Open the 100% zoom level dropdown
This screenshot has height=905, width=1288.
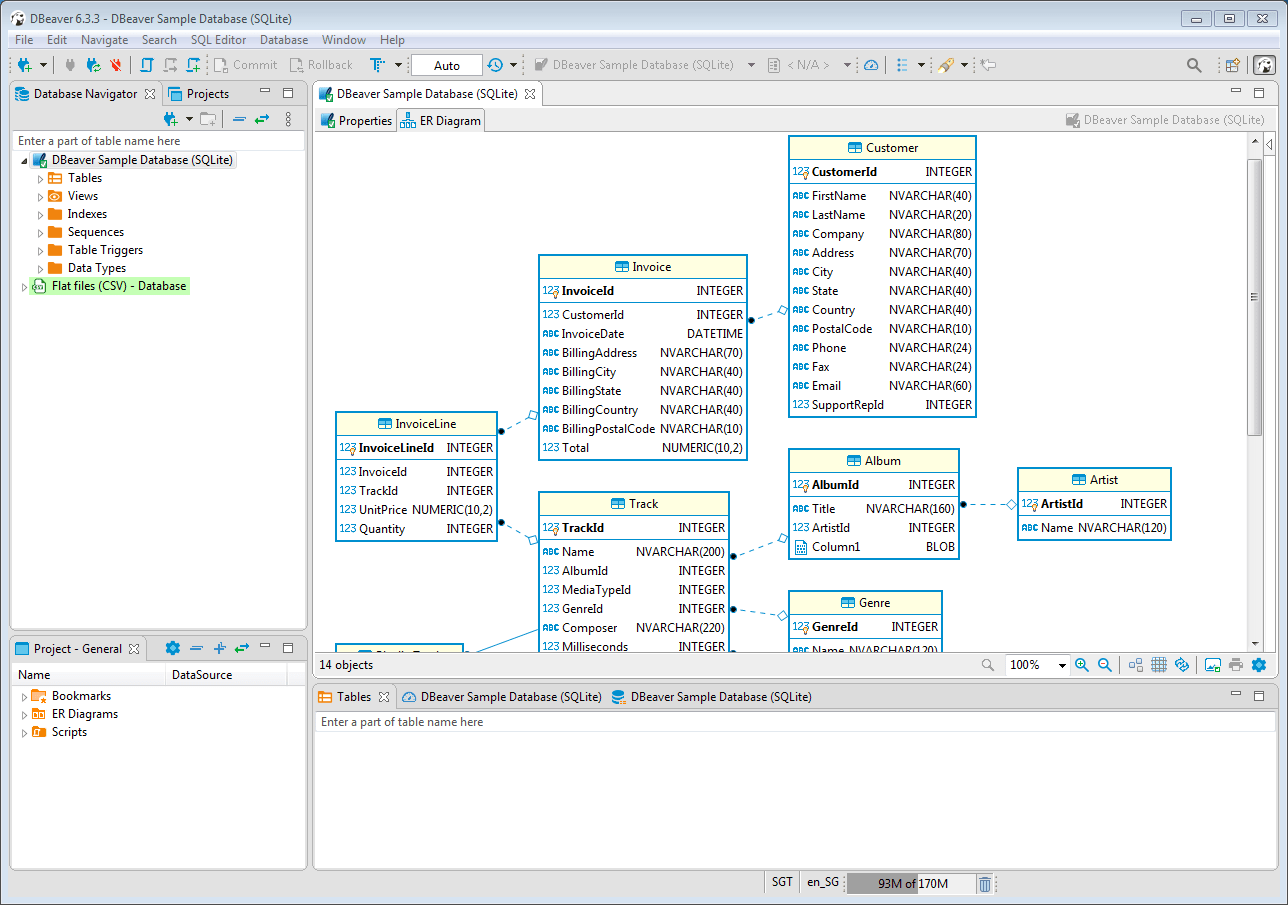(1062, 666)
